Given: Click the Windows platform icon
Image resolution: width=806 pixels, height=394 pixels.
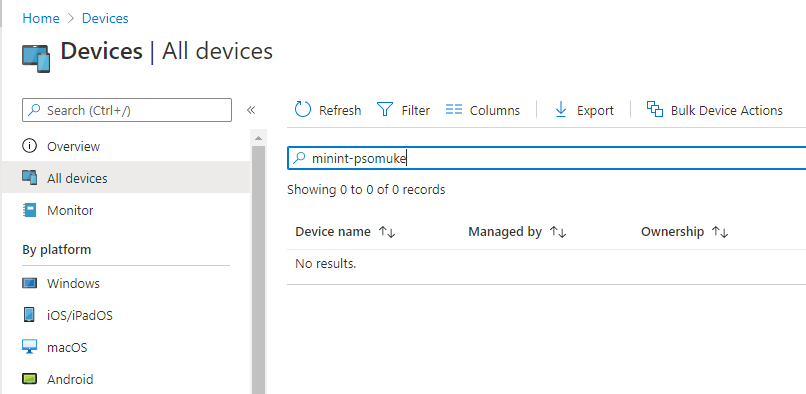Looking at the screenshot, I should click(29, 283).
